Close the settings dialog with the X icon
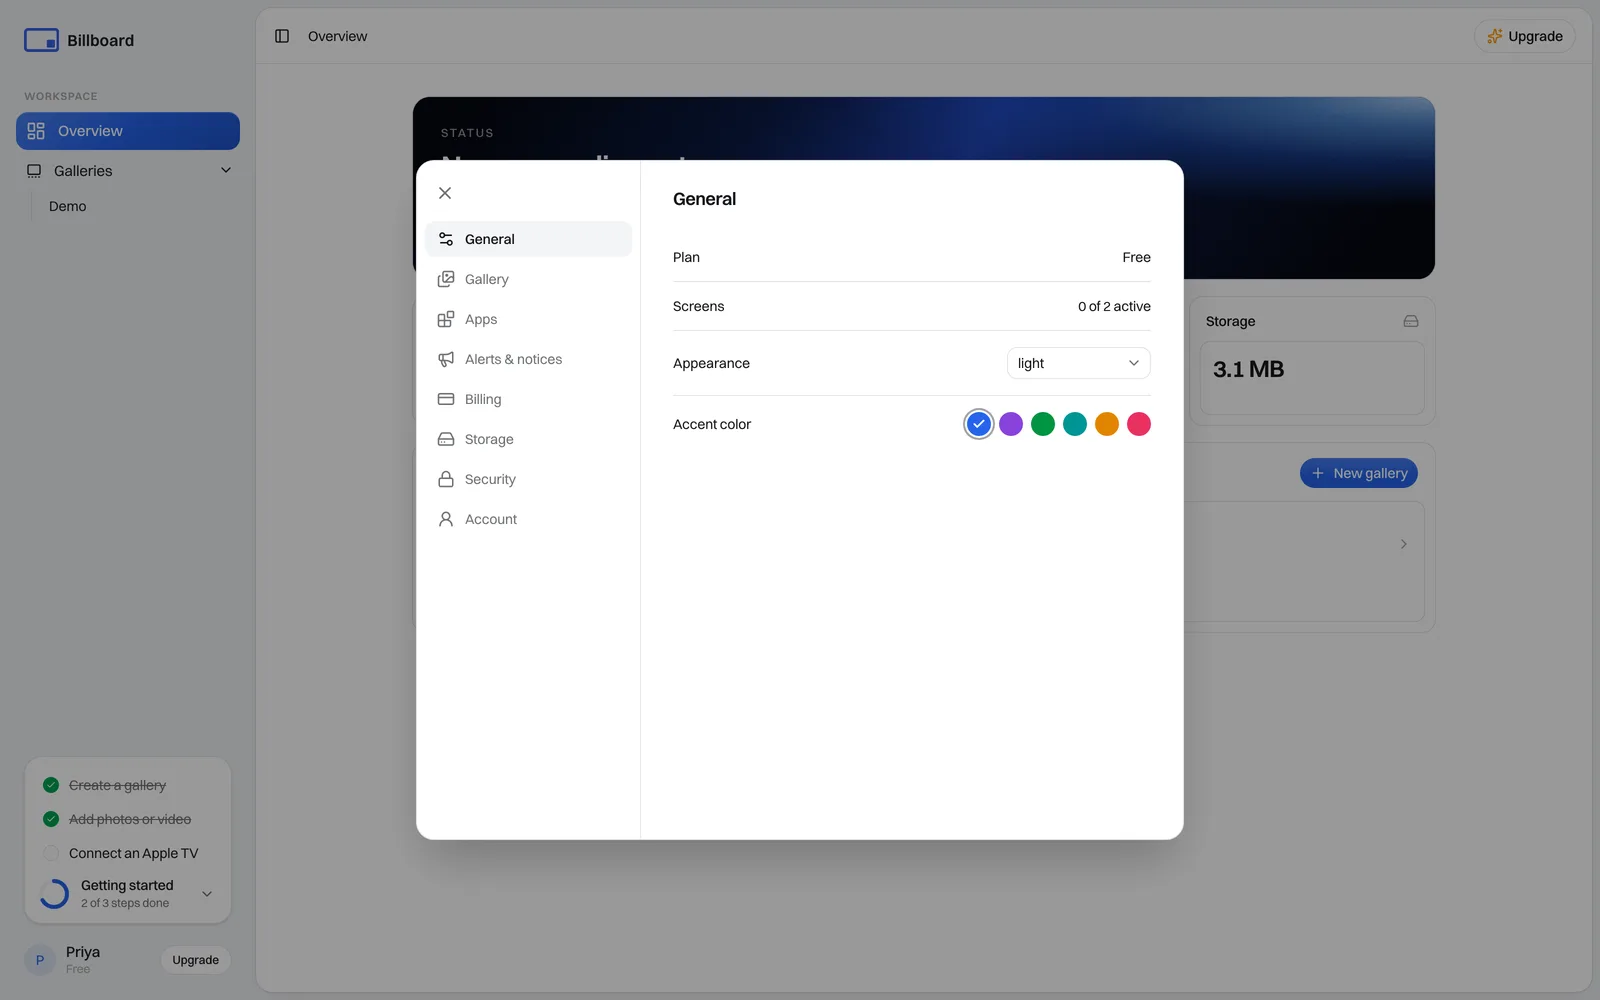This screenshot has height=1000, width=1600. pos(445,193)
